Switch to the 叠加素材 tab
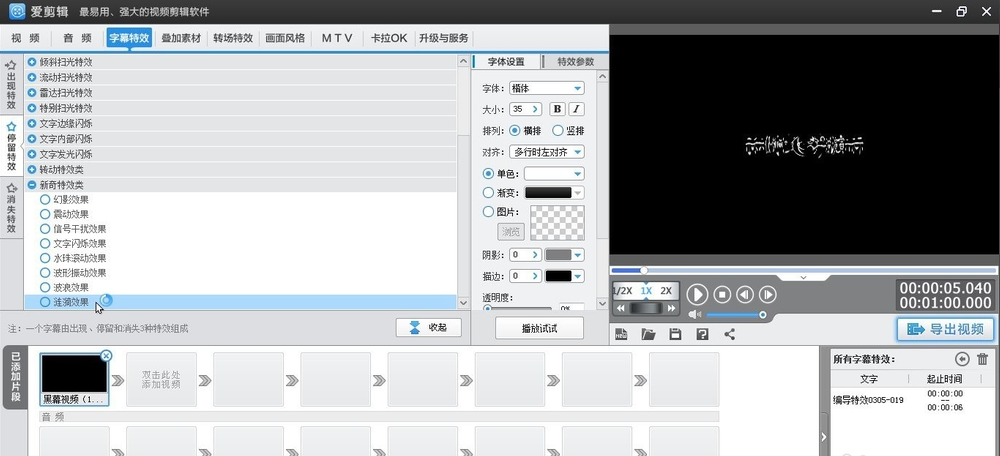The height and width of the screenshot is (456, 1000). click(x=181, y=38)
